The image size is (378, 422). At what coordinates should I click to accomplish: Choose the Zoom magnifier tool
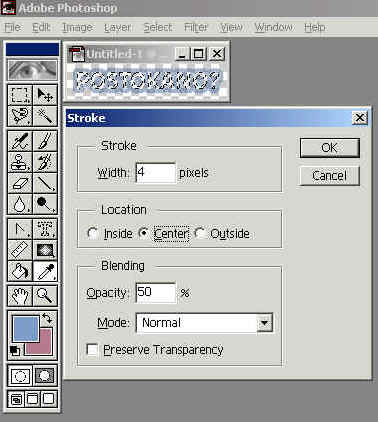point(45,296)
